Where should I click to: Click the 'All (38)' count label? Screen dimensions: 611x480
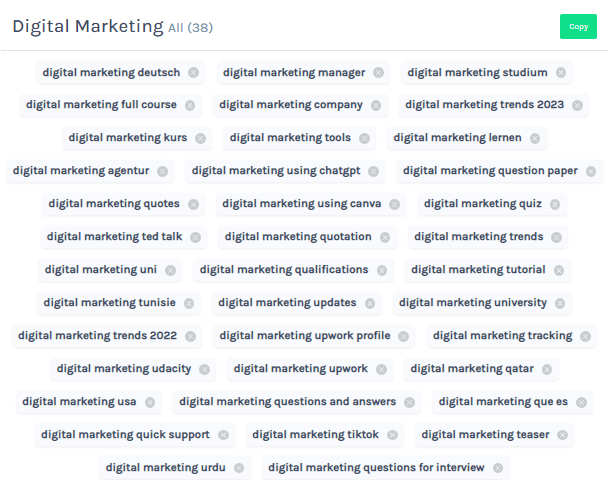point(191,28)
